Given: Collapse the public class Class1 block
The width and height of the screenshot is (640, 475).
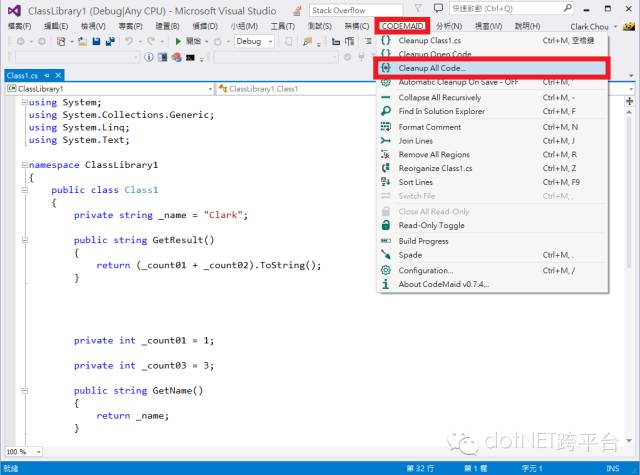Looking at the screenshot, I should pyautogui.click(x=24, y=190).
